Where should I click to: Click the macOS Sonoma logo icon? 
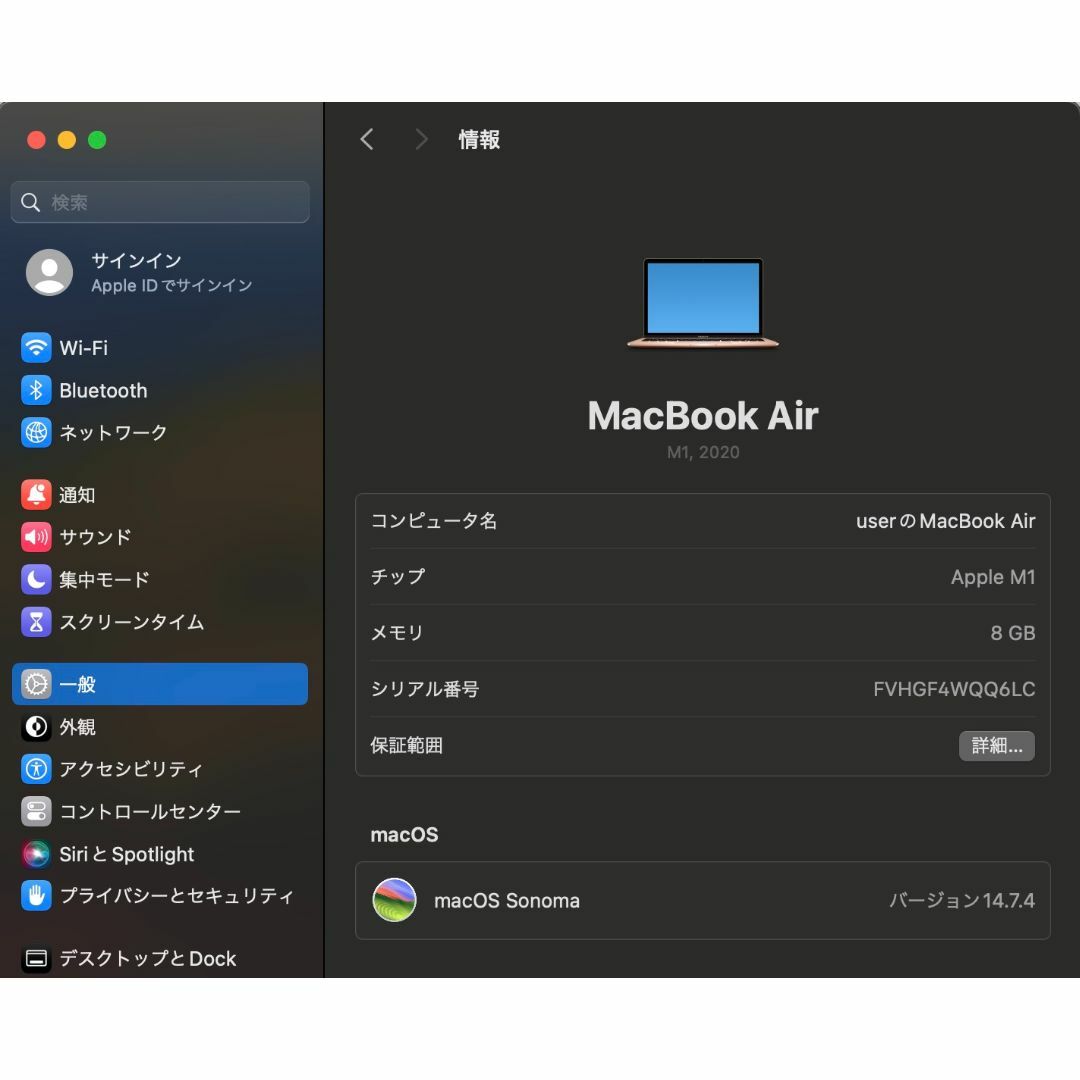[x=394, y=900]
